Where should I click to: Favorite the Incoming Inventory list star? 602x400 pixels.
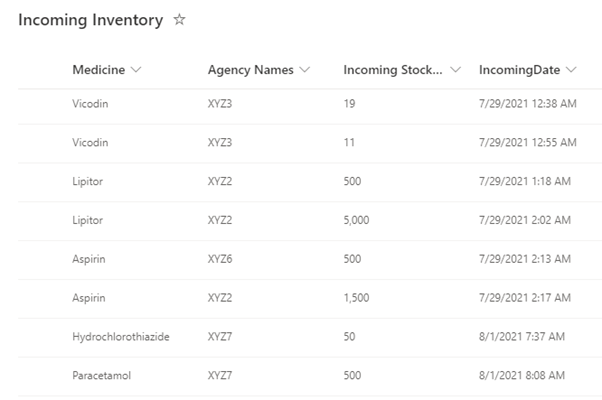(x=180, y=20)
